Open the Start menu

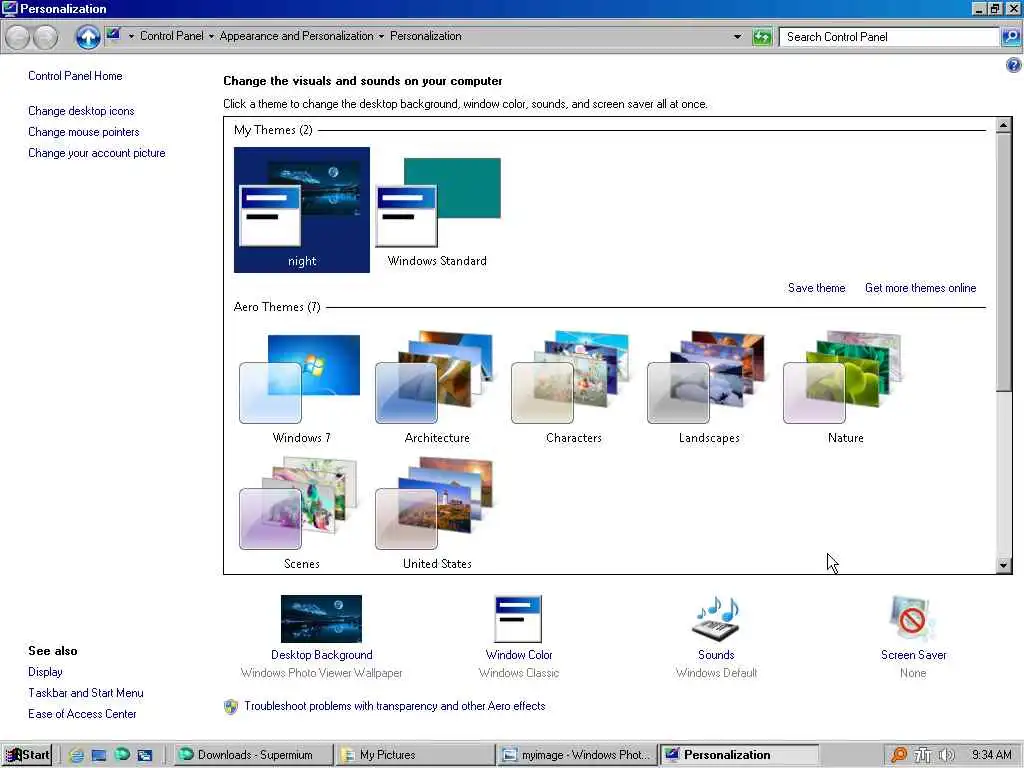coord(26,755)
